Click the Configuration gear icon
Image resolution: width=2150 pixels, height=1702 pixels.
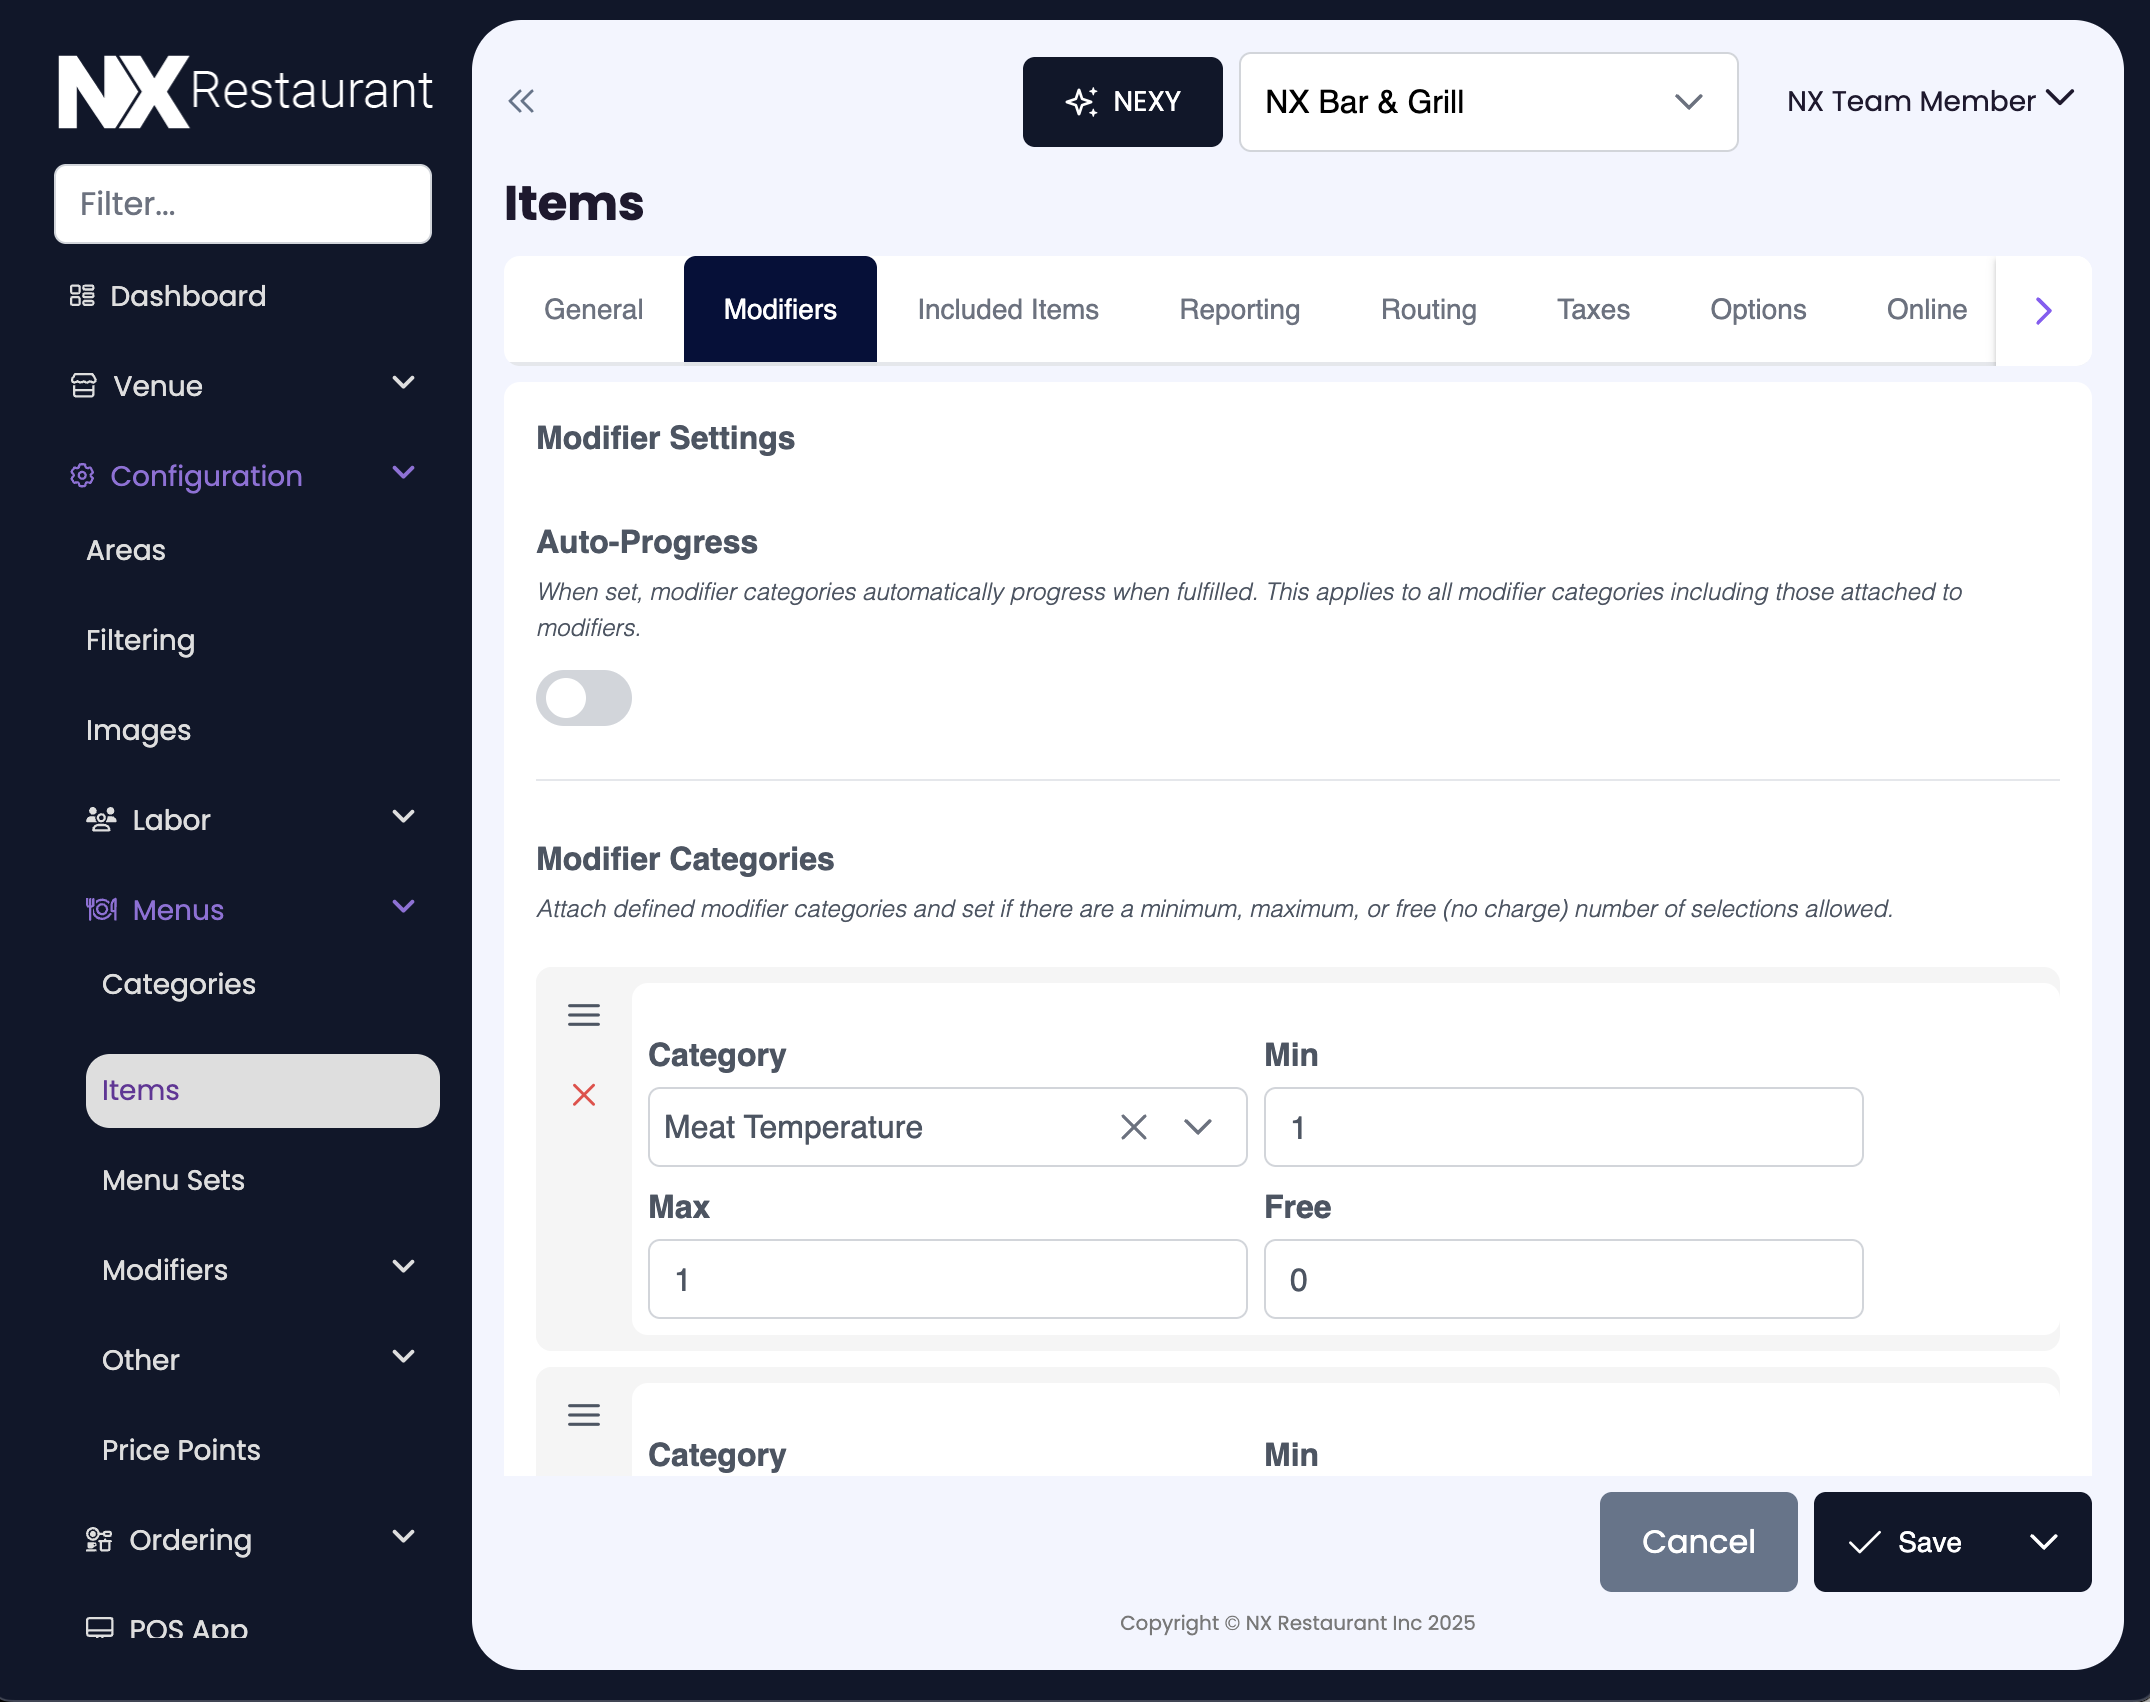pyautogui.click(x=81, y=476)
